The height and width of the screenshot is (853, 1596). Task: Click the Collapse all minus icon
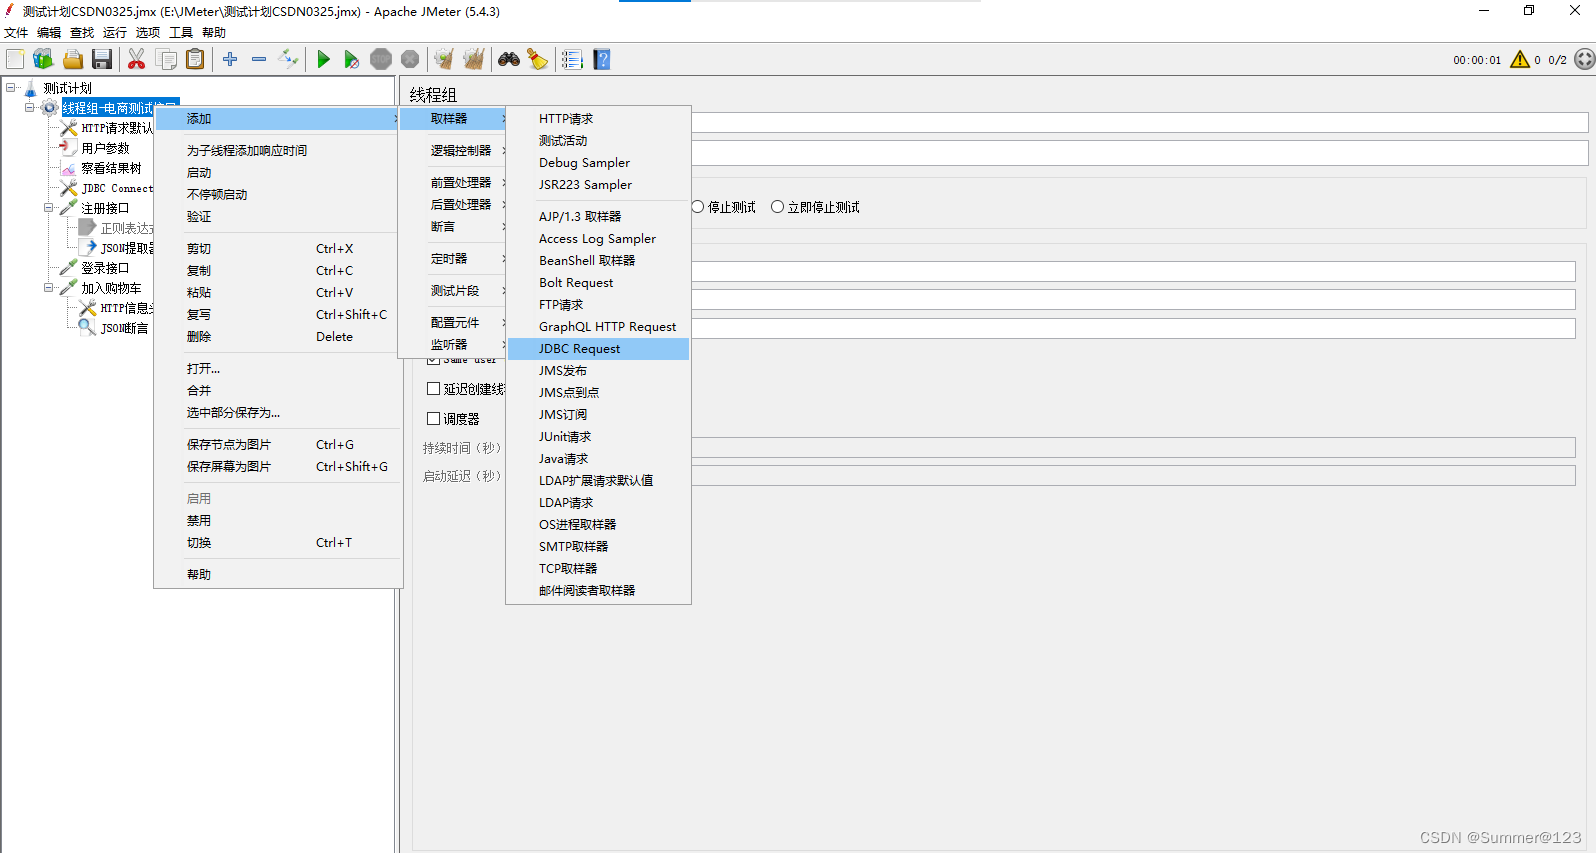(259, 59)
